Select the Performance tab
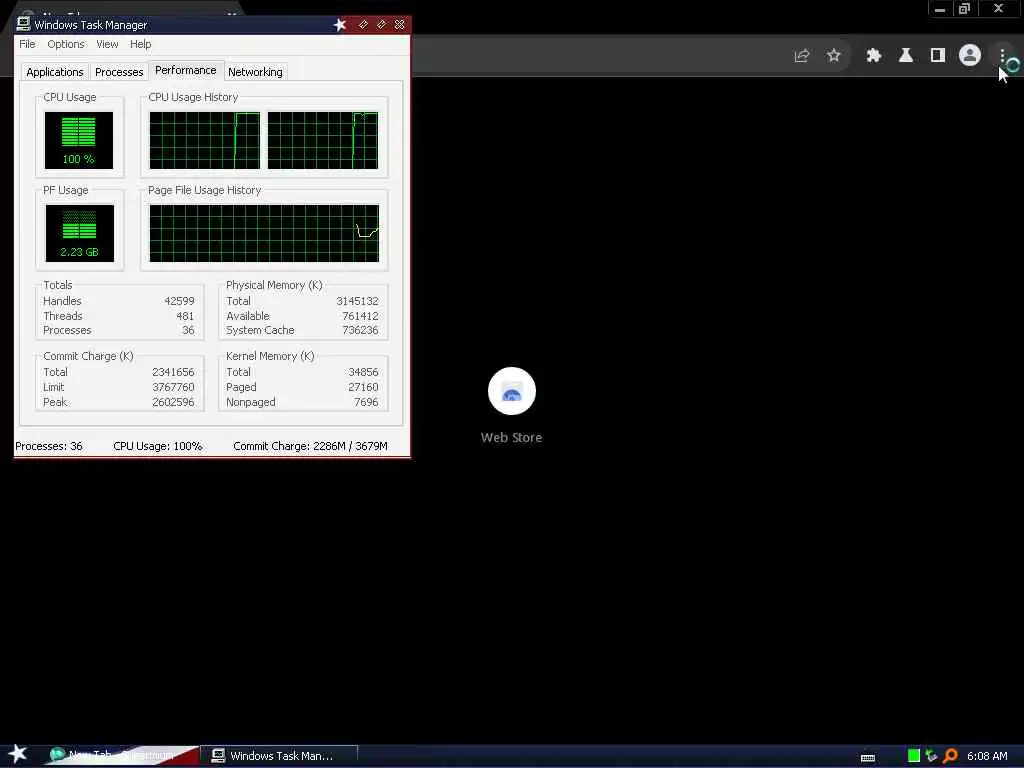The height and width of the screenshot is (768, 1024). [x=185, y=70]
